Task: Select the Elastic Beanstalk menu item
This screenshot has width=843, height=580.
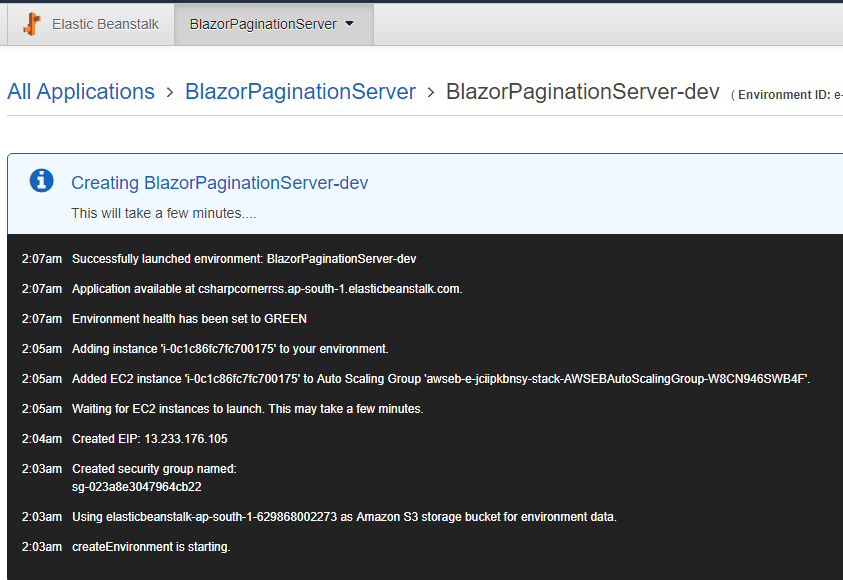Action: point(103,24)
